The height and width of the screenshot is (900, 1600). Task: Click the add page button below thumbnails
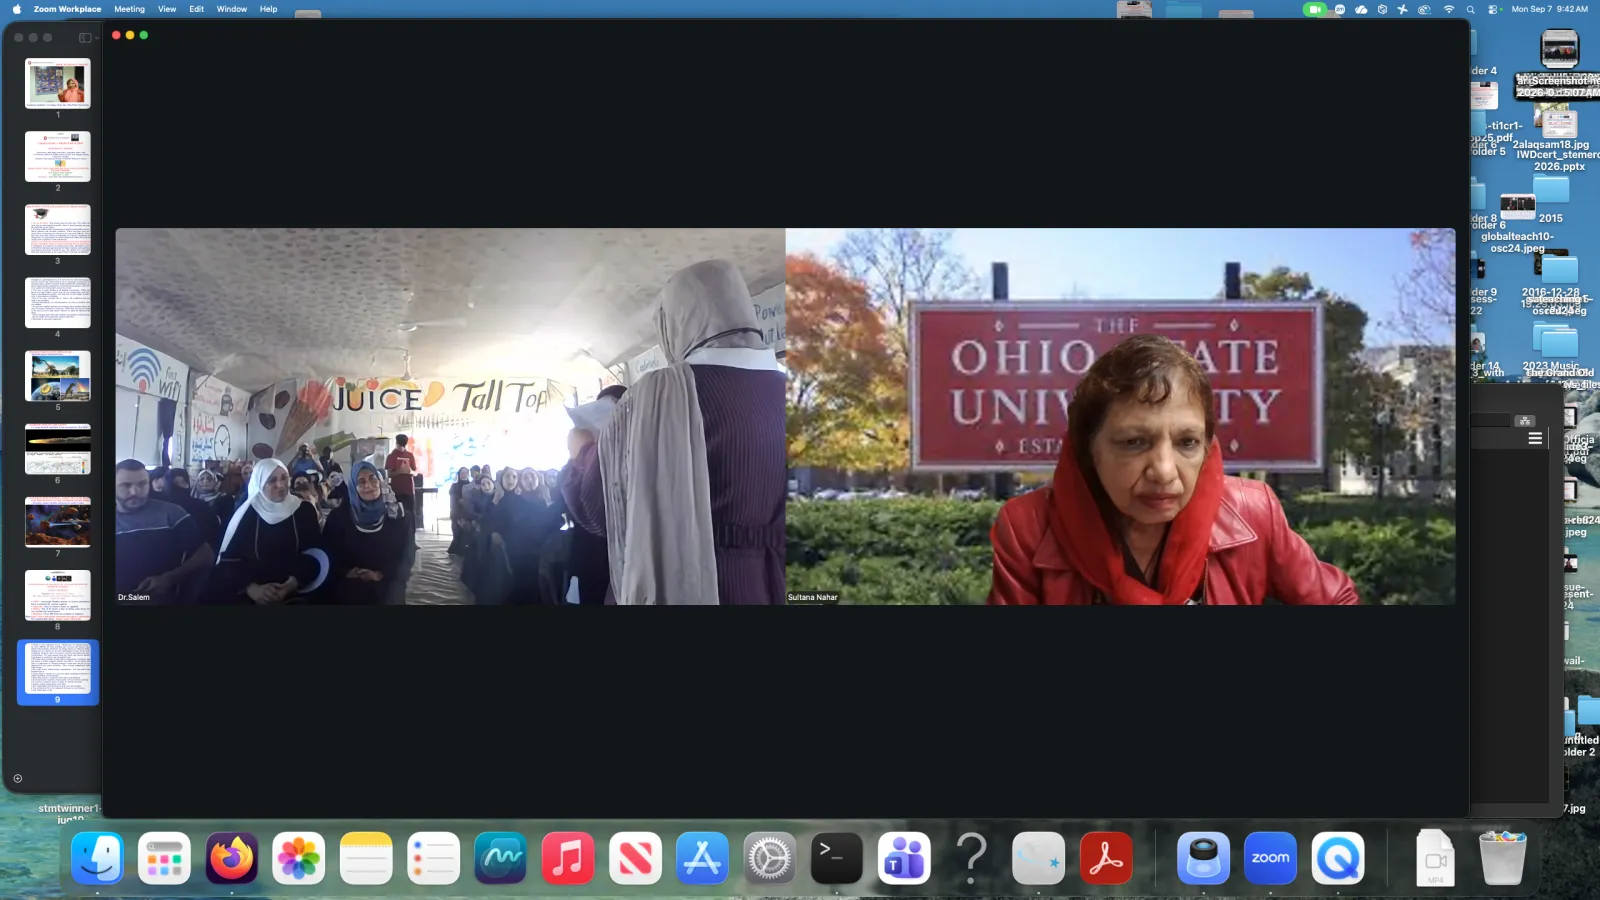[17, 778]
